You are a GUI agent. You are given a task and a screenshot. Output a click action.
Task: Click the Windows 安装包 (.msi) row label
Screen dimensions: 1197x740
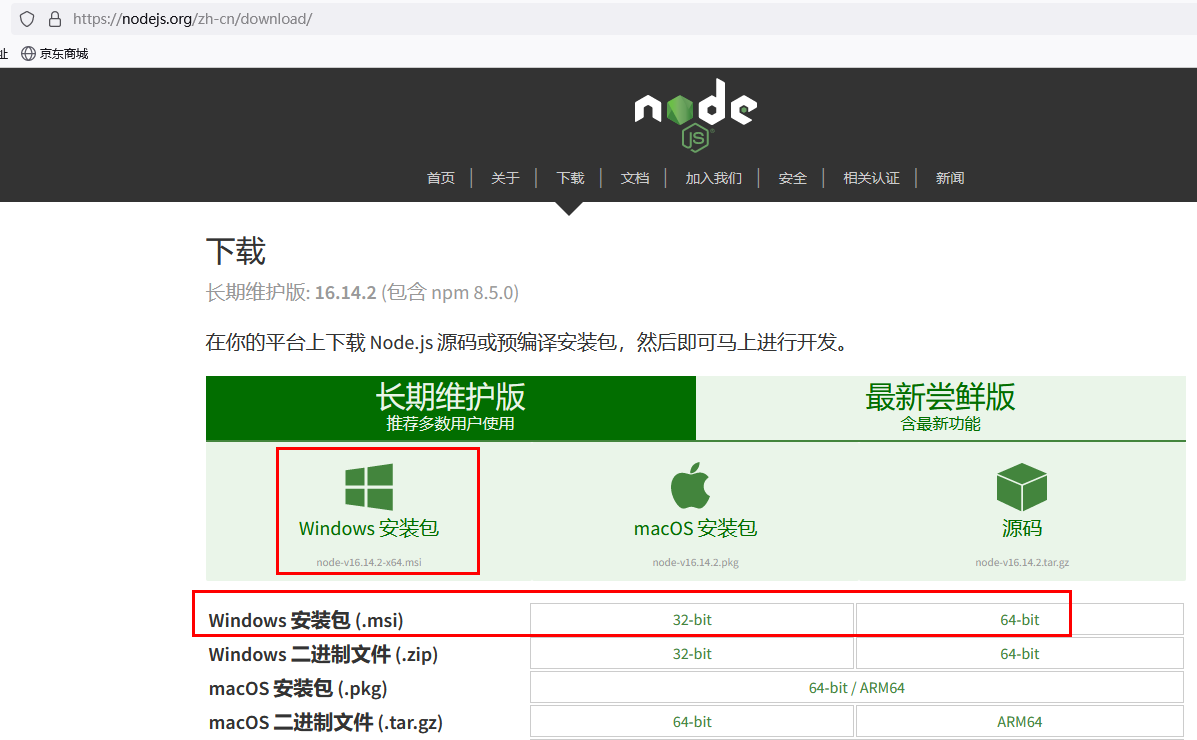click(305, 620)
